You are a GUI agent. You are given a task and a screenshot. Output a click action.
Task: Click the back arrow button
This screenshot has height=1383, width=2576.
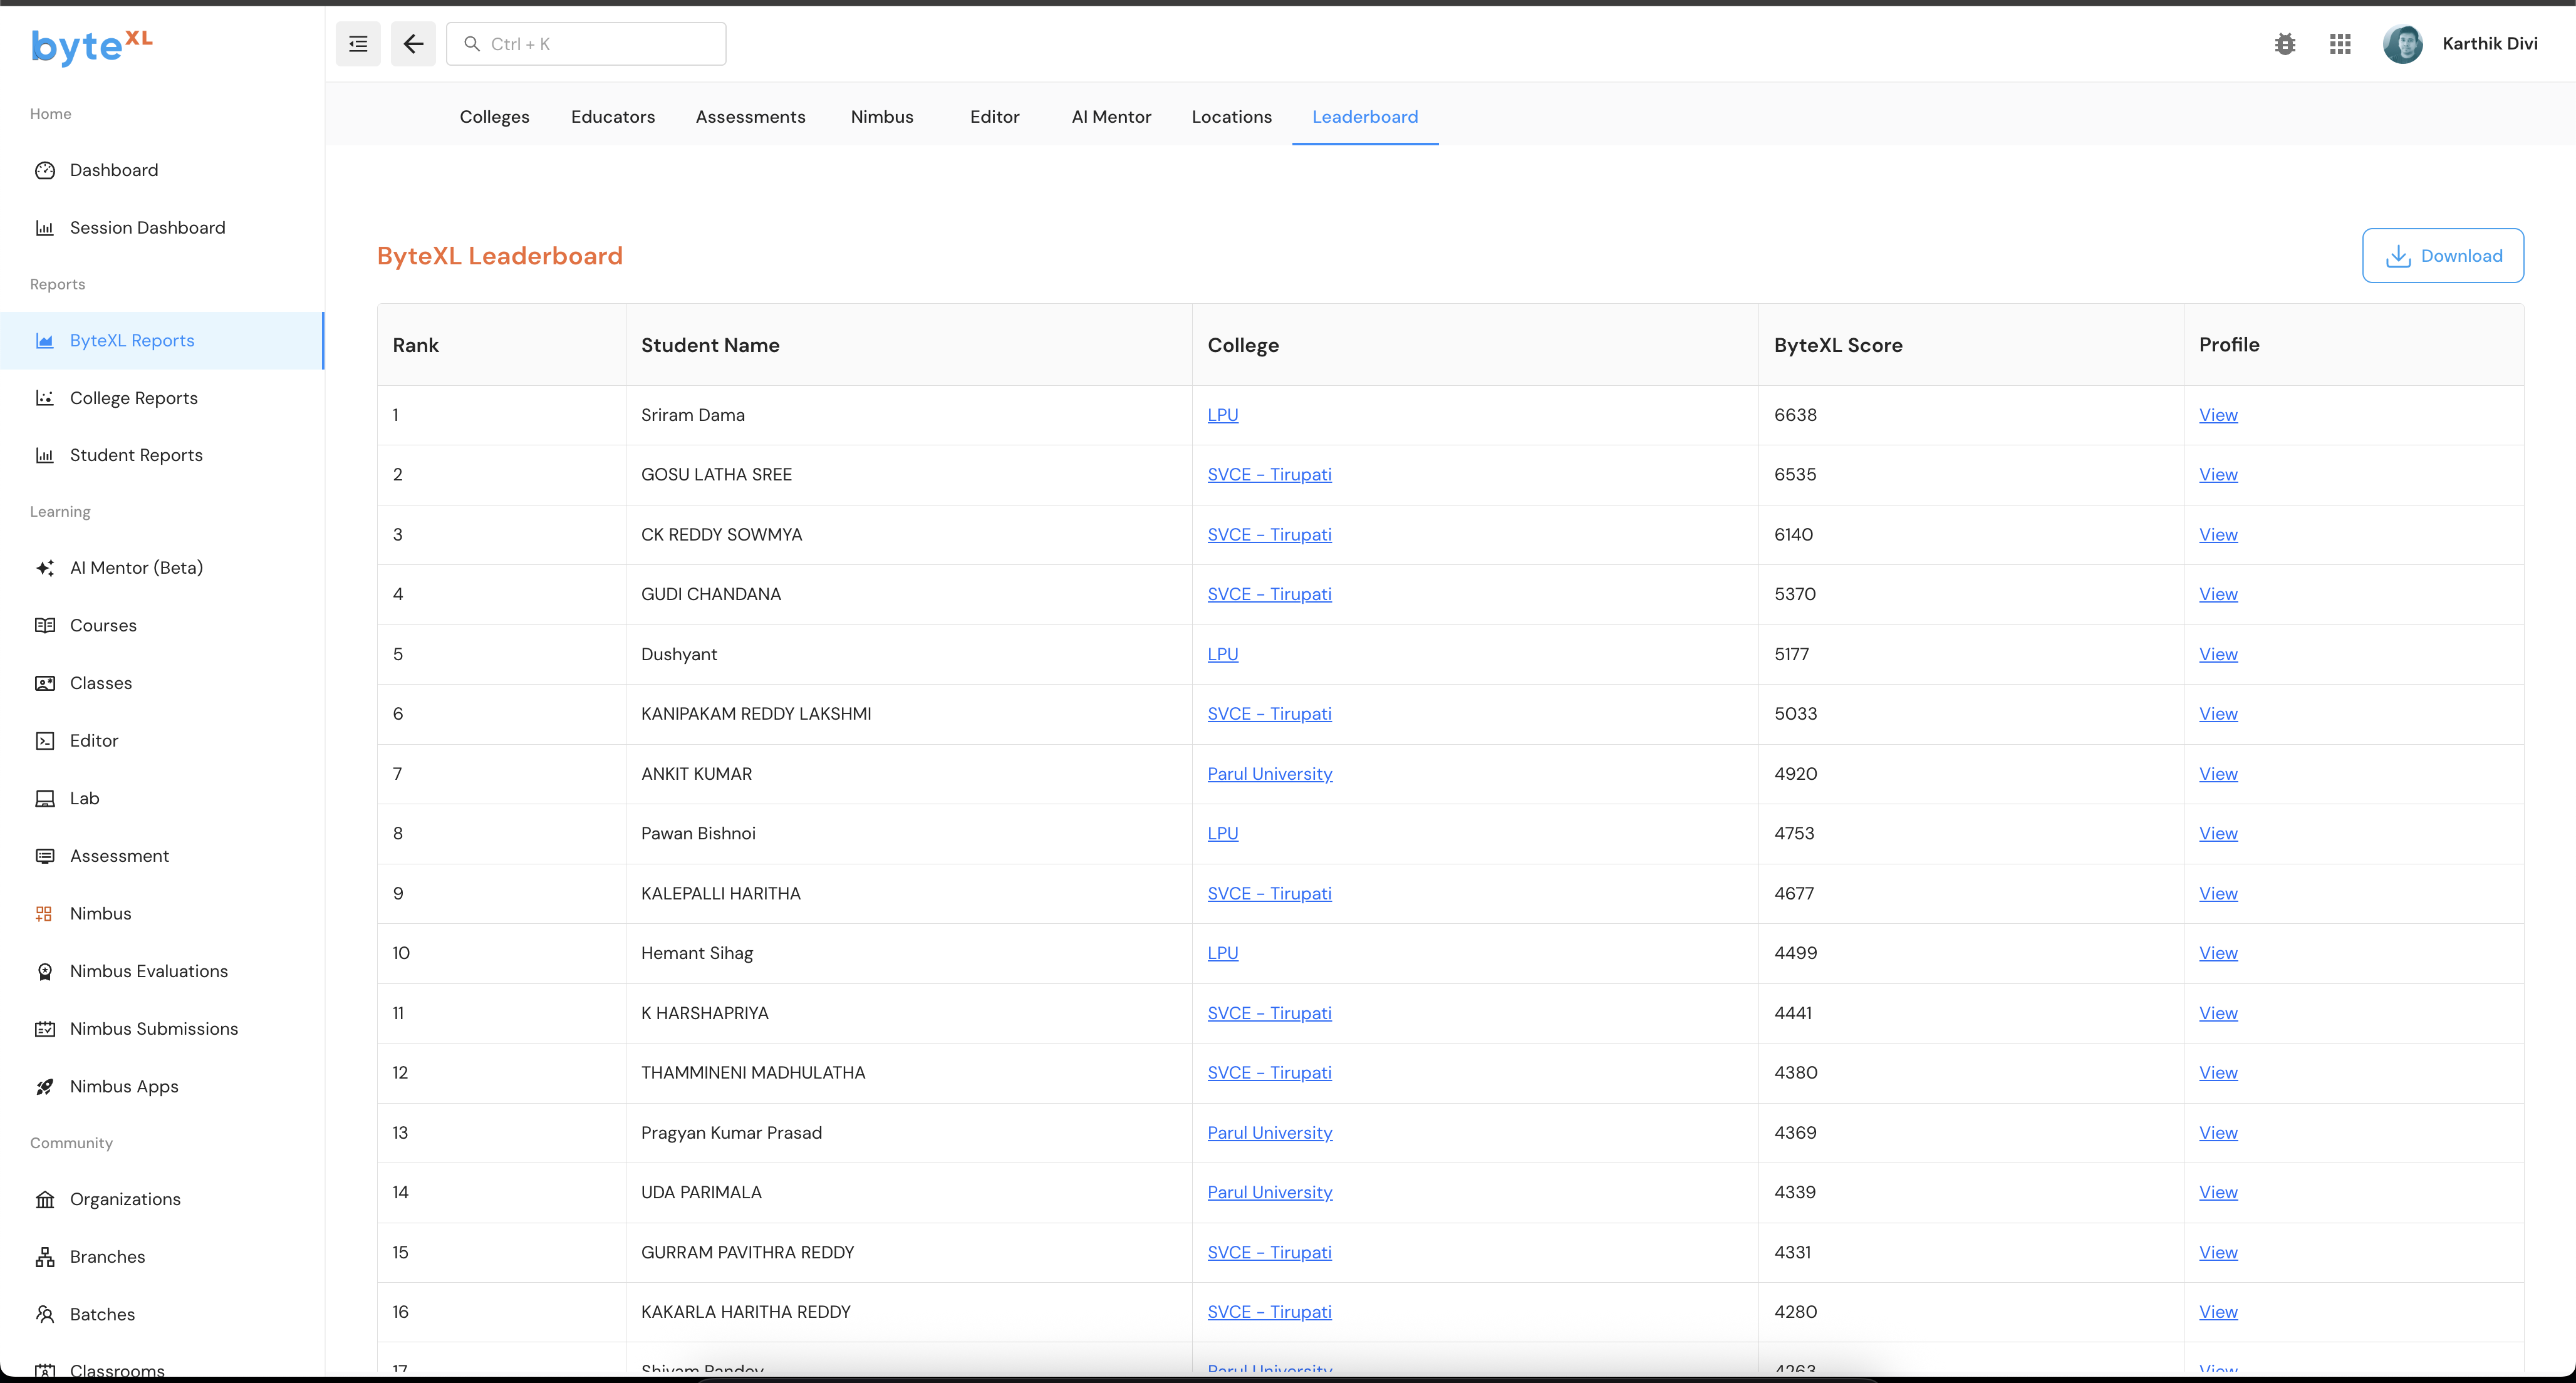pos(413,44)
